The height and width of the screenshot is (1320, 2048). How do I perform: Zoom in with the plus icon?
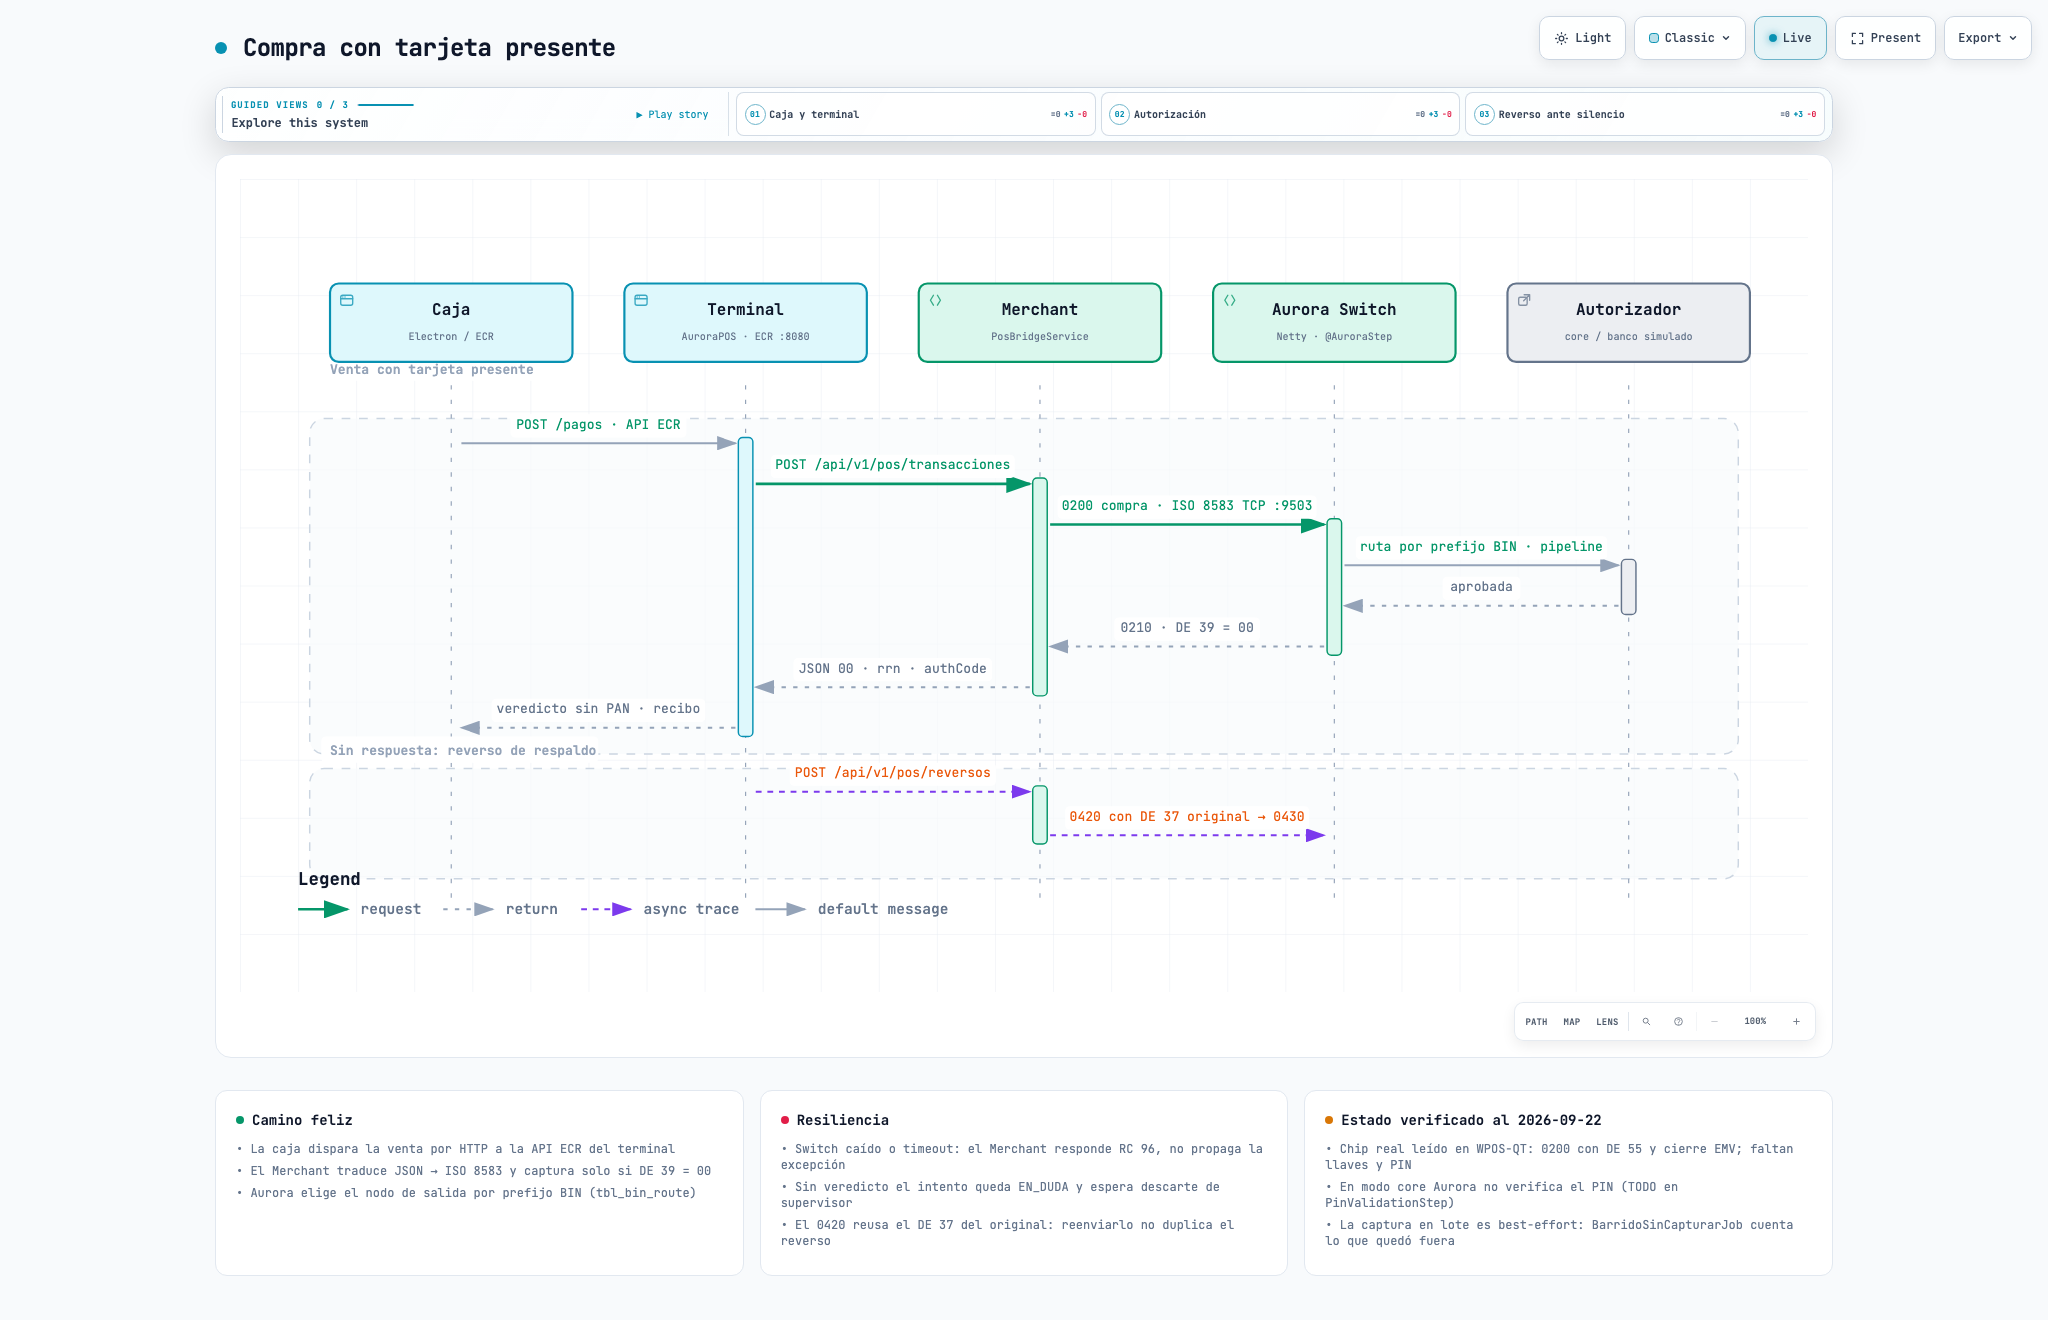click(1796, 1021)
